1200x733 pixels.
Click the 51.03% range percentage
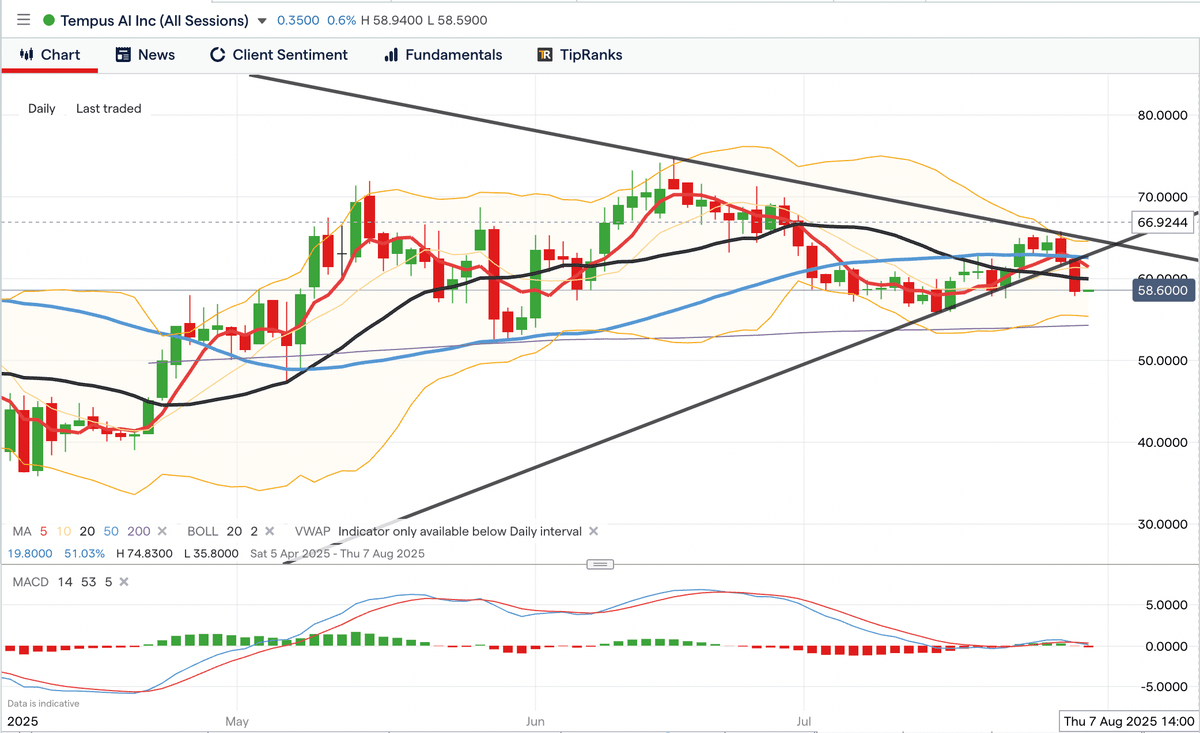84,553
